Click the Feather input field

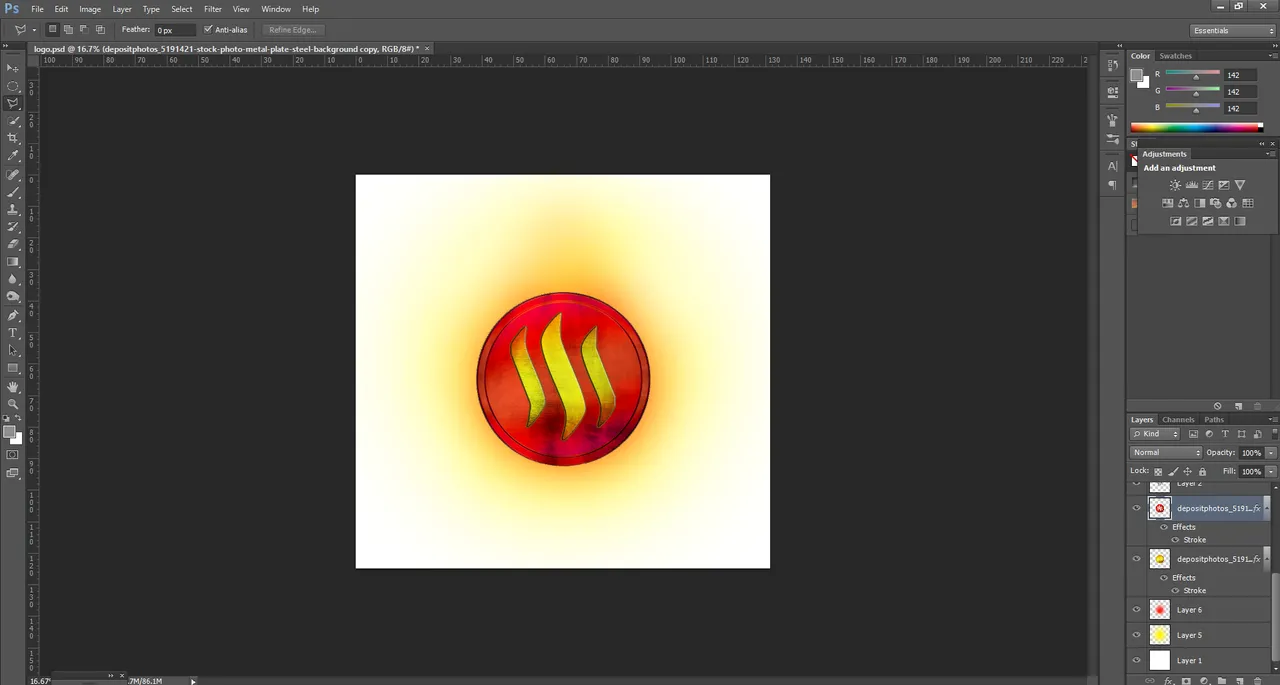(175, 30)
